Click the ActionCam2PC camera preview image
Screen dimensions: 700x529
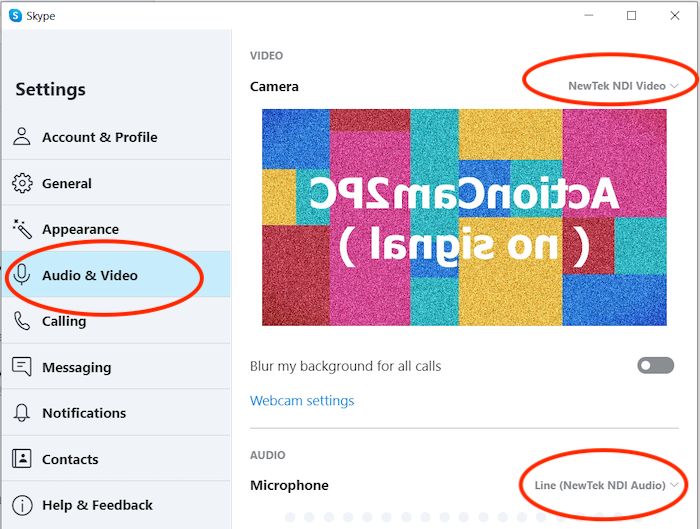464,217
